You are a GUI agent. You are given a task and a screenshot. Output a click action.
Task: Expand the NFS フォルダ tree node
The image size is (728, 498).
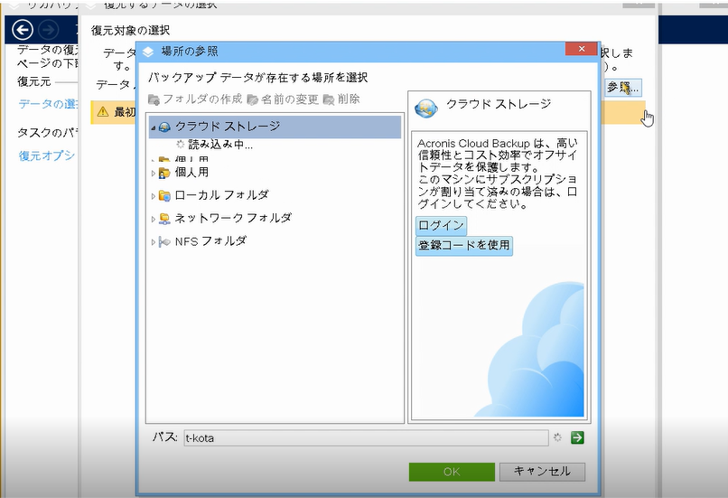tap(153, 242)
